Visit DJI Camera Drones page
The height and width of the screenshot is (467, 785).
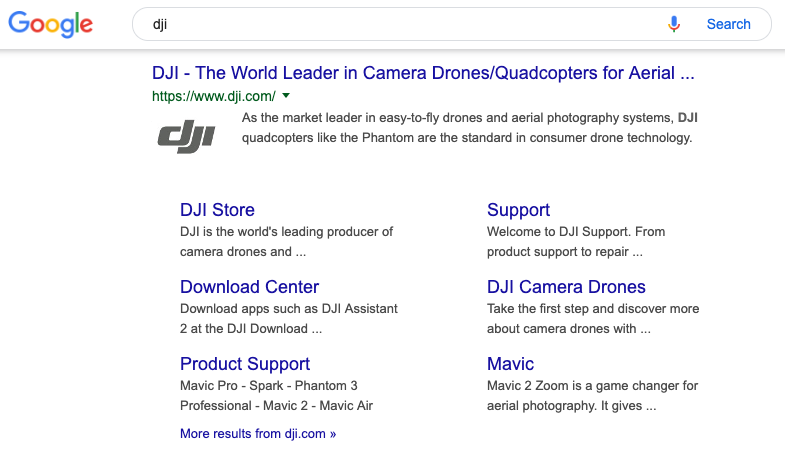click(x=566, y=287)
